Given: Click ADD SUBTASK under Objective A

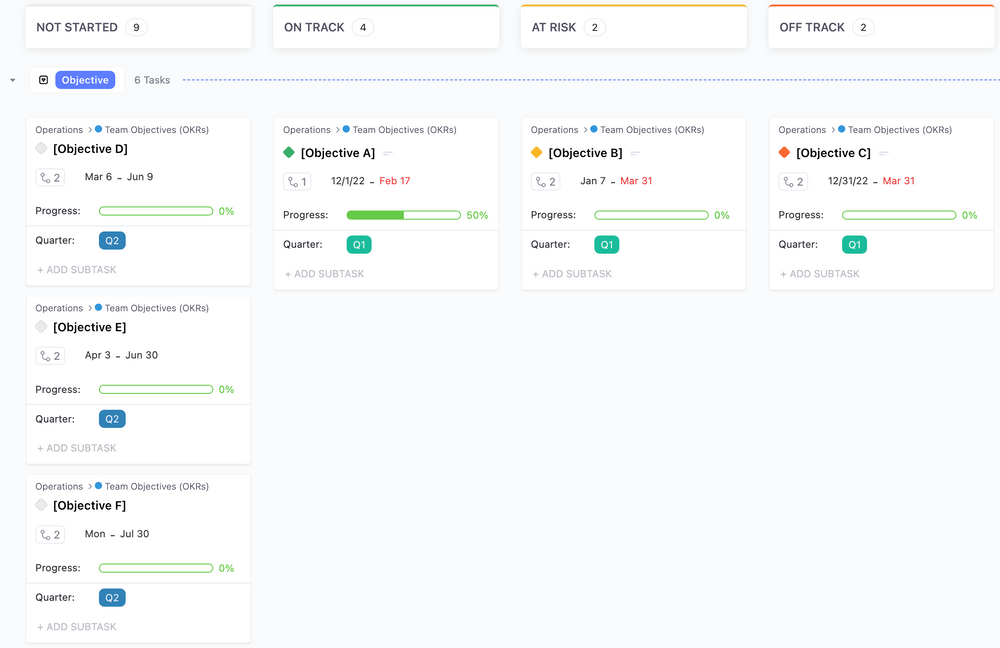Looking at the screenshot, I should (324, 274).
